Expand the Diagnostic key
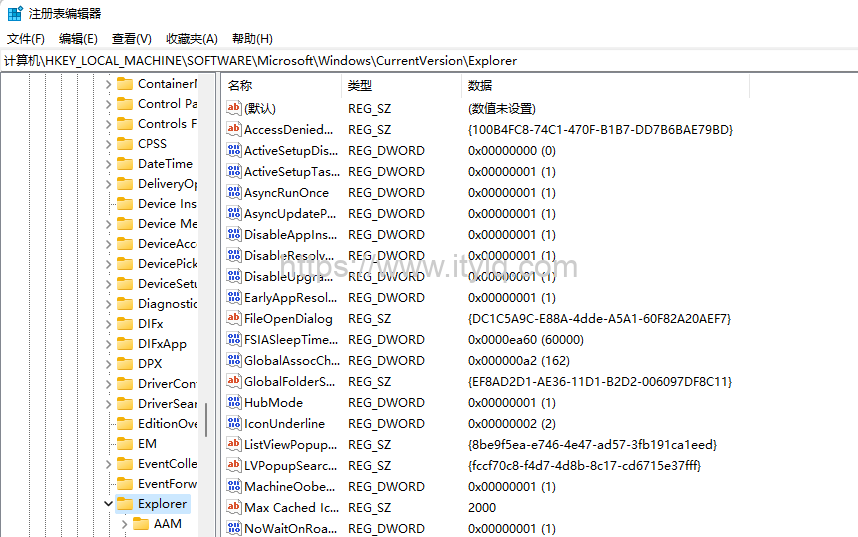The width and height of the screenshot is (858, 537). click(108, 304)
